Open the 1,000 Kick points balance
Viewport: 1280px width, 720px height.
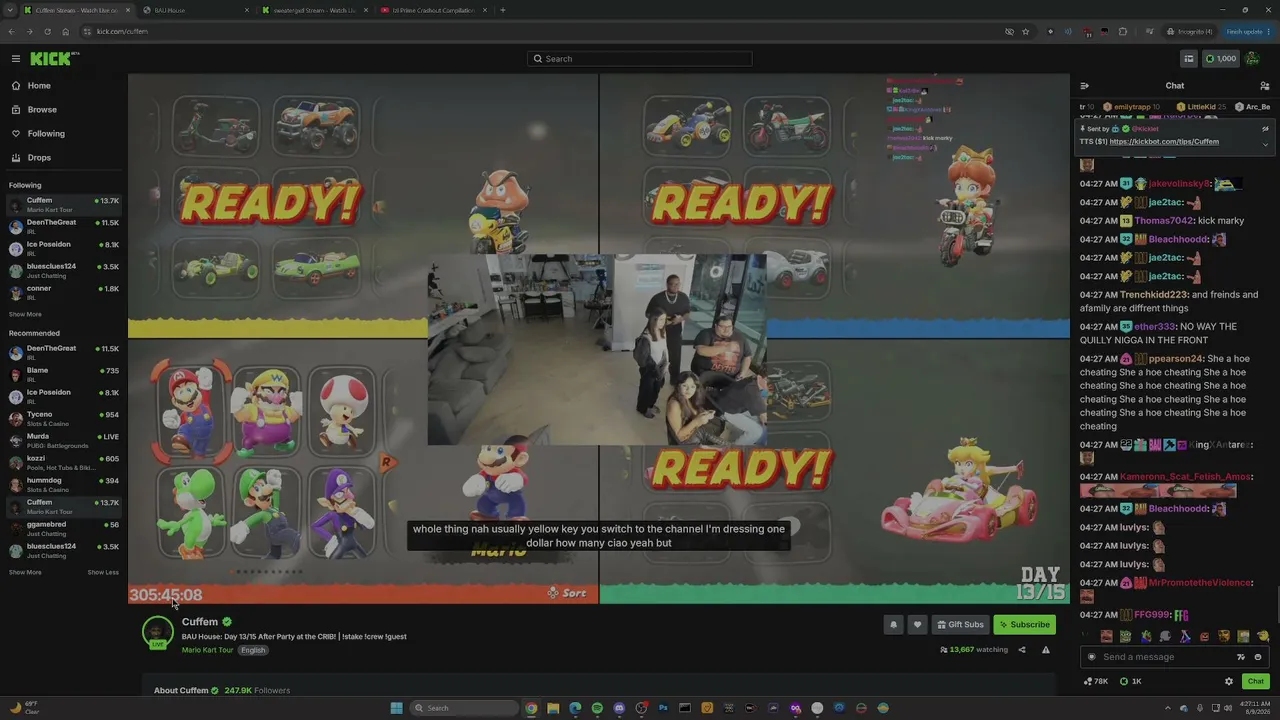1220,59
